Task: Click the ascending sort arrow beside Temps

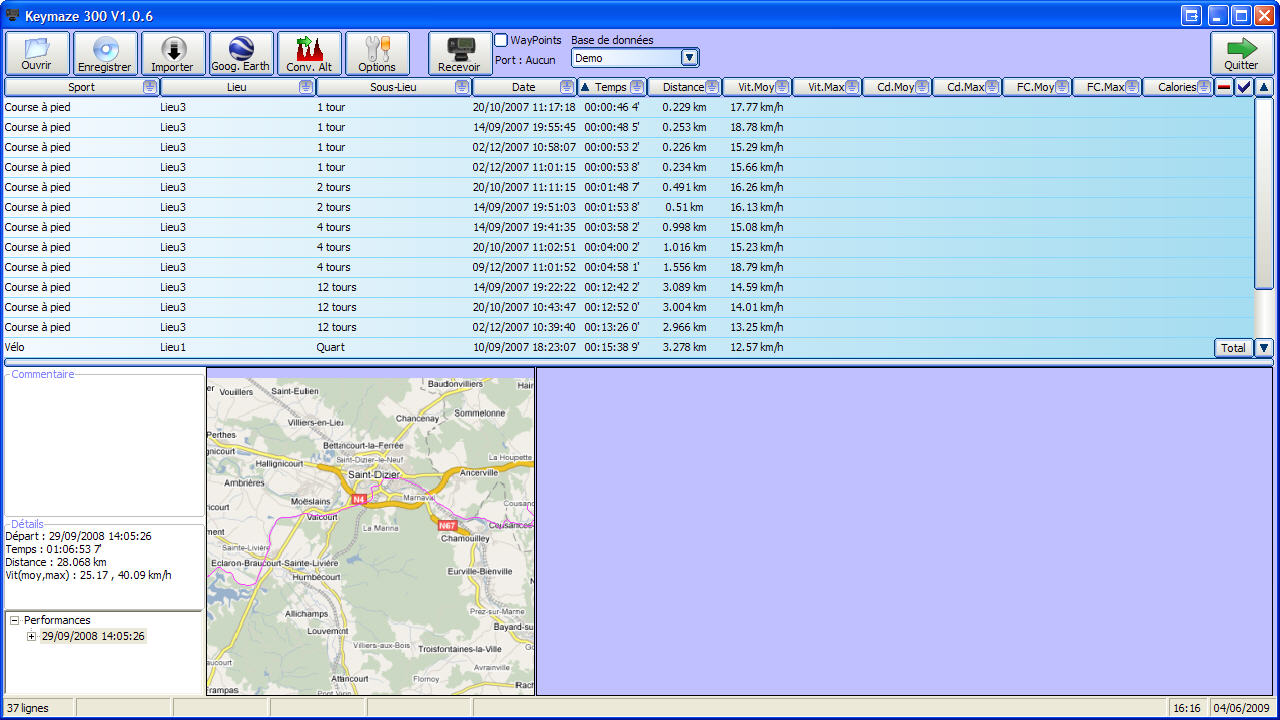Action: [x=585, y=87]
